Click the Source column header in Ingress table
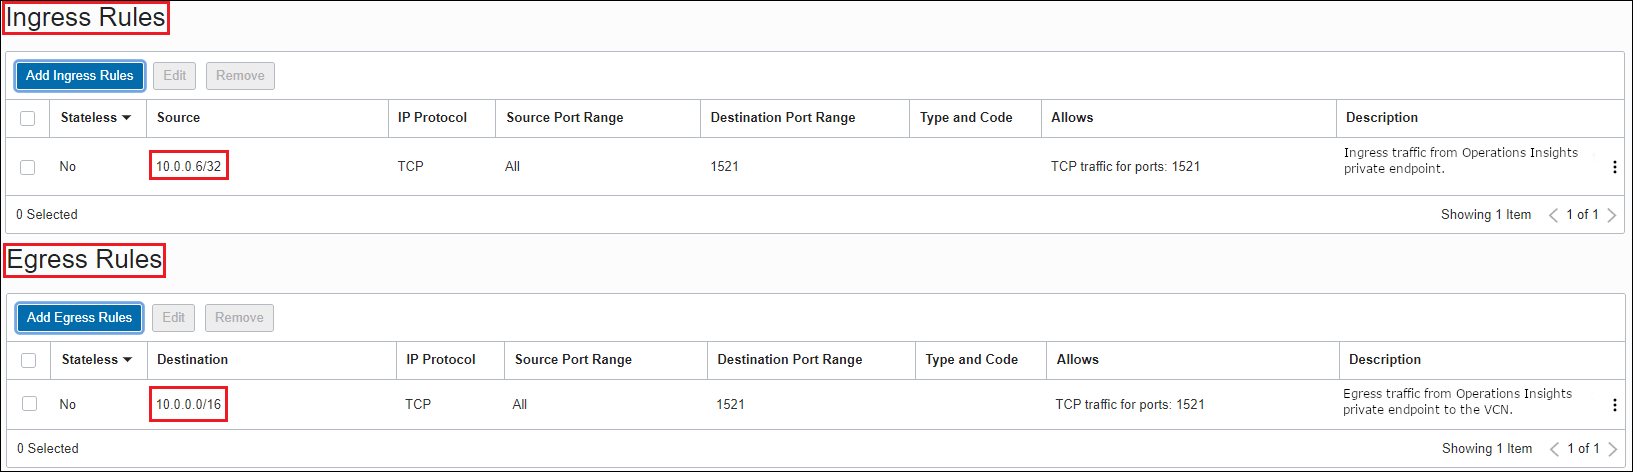Screen dimensions: 1633x472 (x=178, y=118)
